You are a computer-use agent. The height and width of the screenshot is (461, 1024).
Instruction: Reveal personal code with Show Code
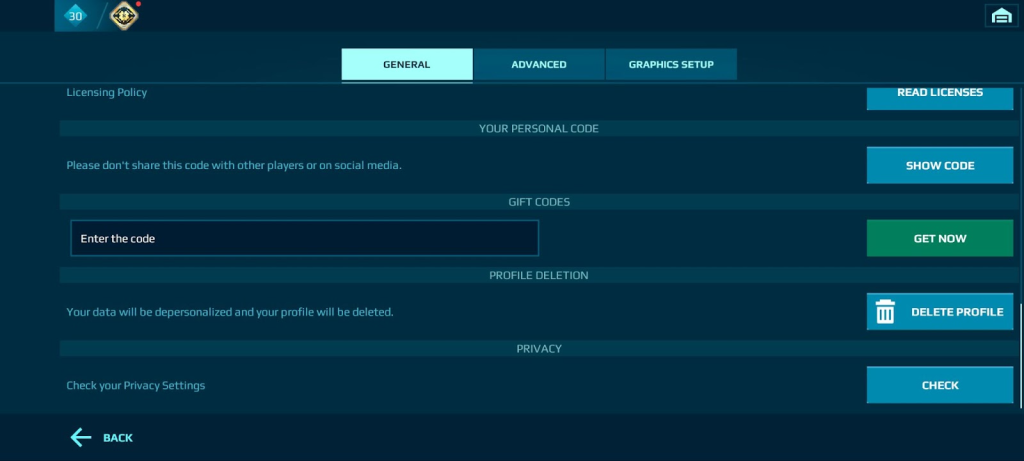(939, 165)
